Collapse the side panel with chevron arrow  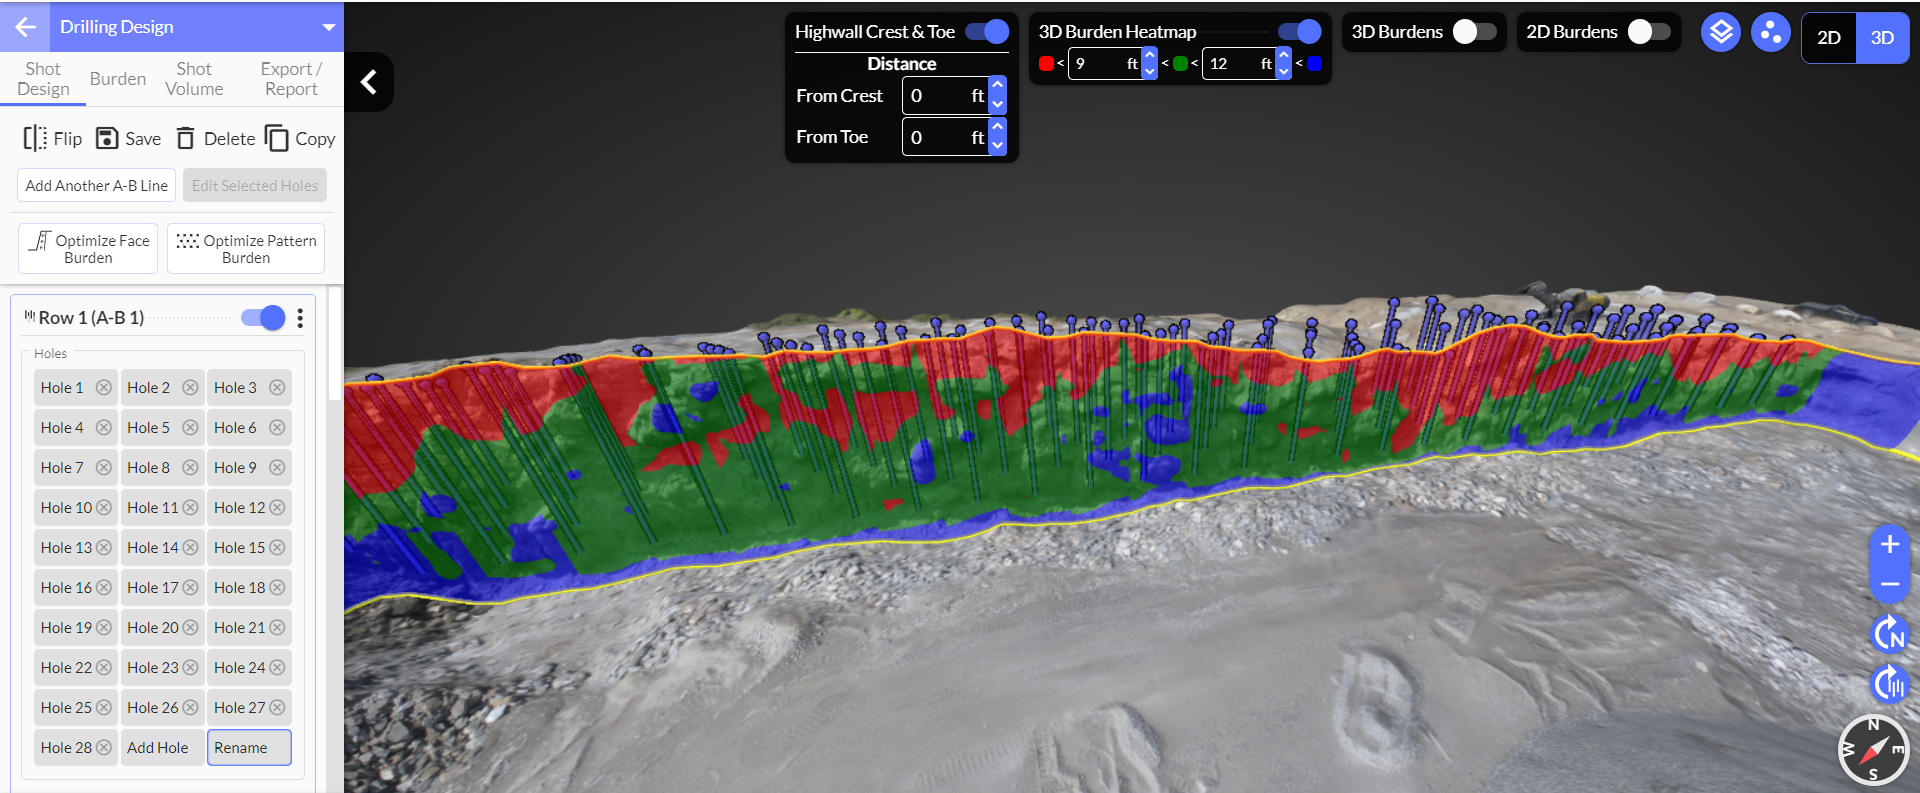[369, 82]
